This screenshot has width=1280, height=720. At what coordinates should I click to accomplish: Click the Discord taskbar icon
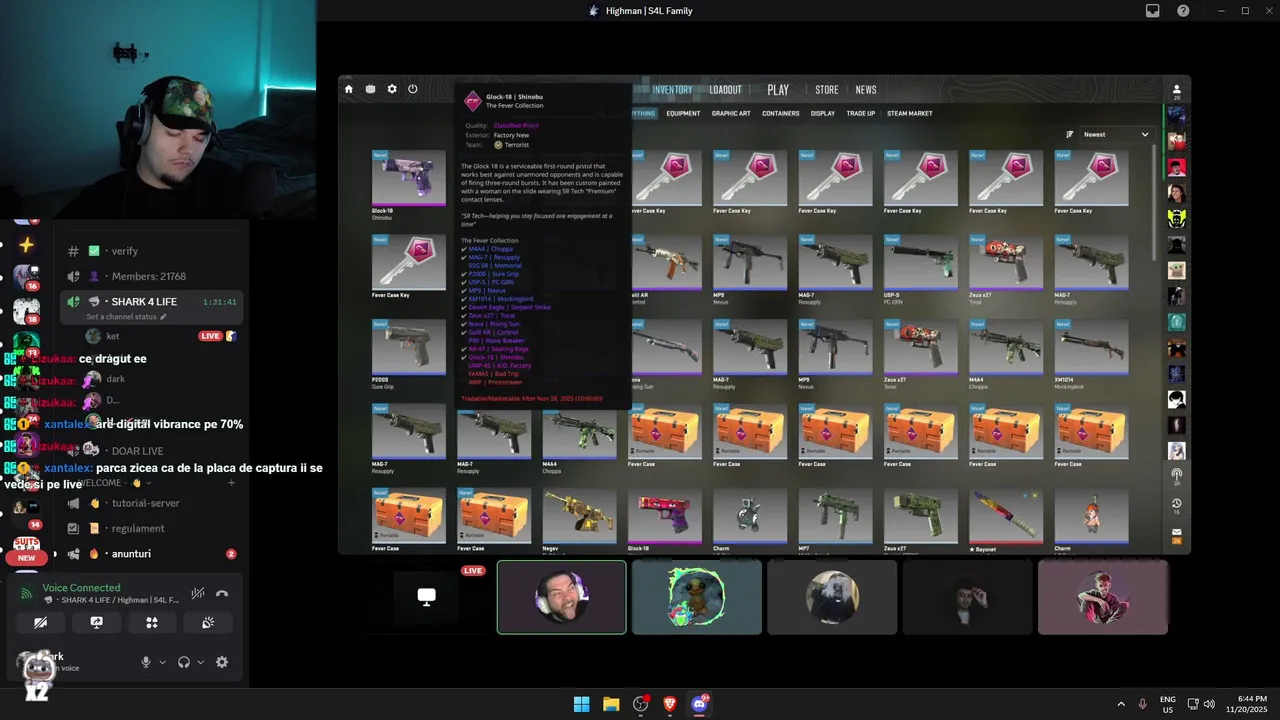coord(700,704)
